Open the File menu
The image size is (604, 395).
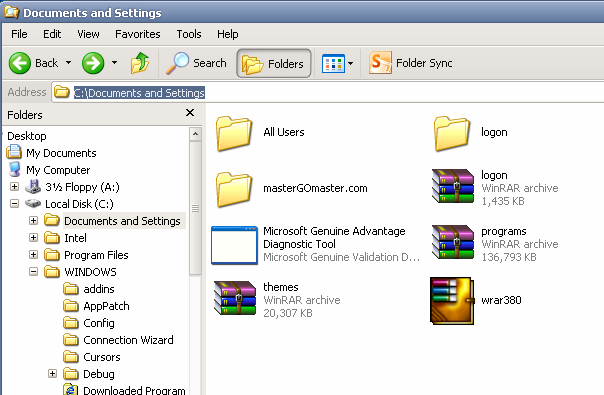19,34
